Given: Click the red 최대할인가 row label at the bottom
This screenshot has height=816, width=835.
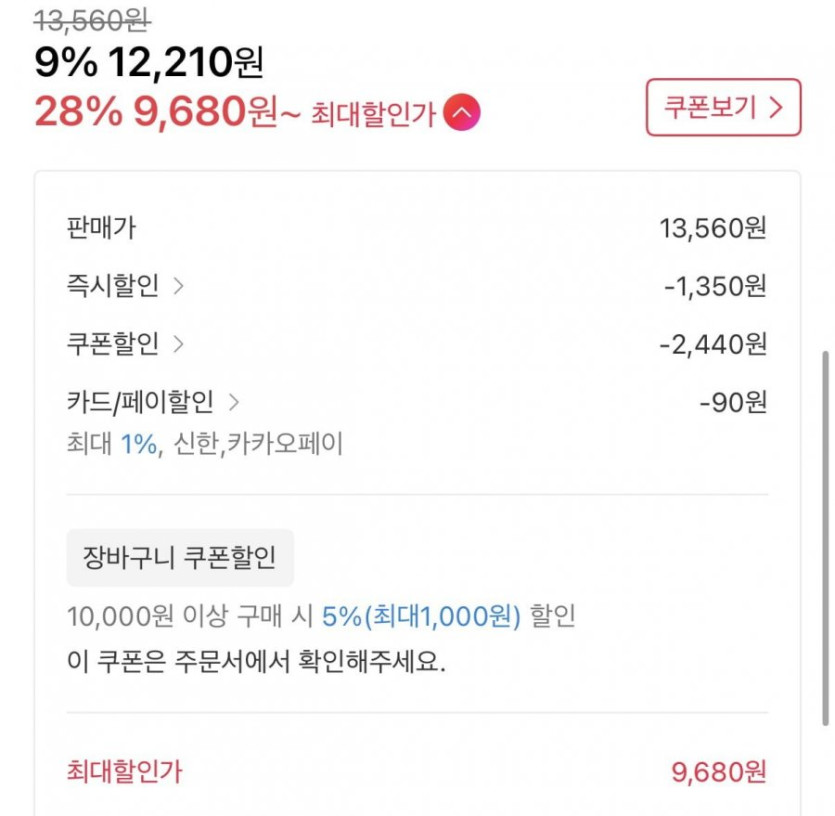Looking at the screenshot, I should pyautogui.click(x=125, y=771).
